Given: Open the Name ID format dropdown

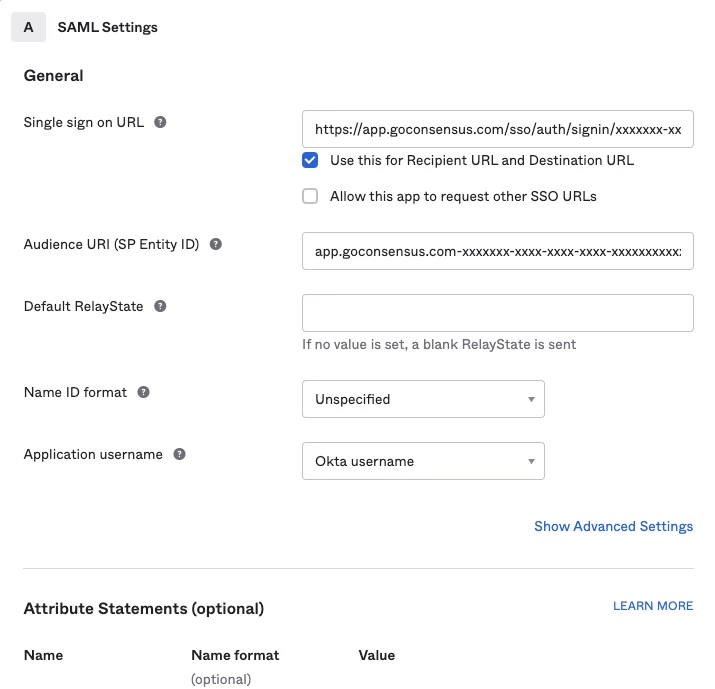Looking at the screenshot, I should [x=423, y=399].
